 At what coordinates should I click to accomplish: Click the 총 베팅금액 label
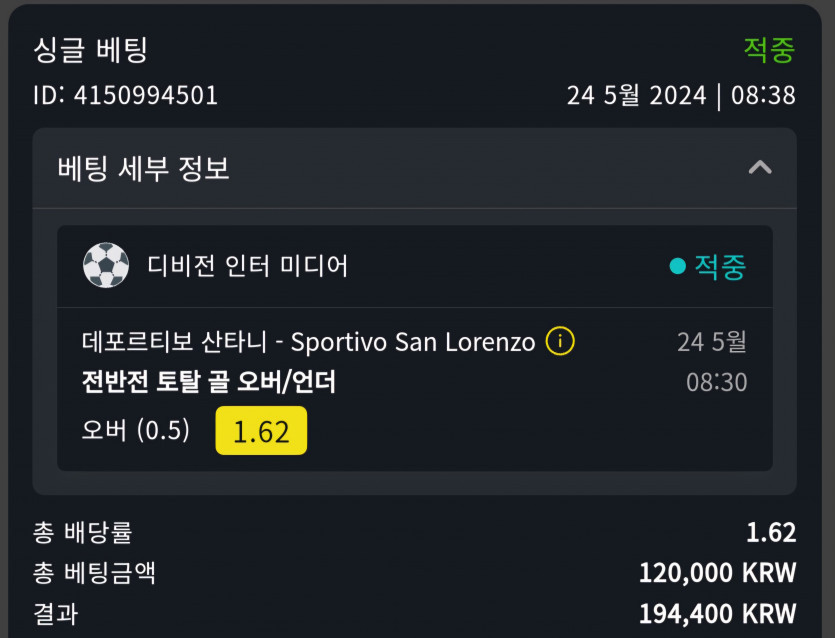tap(94, 573)
